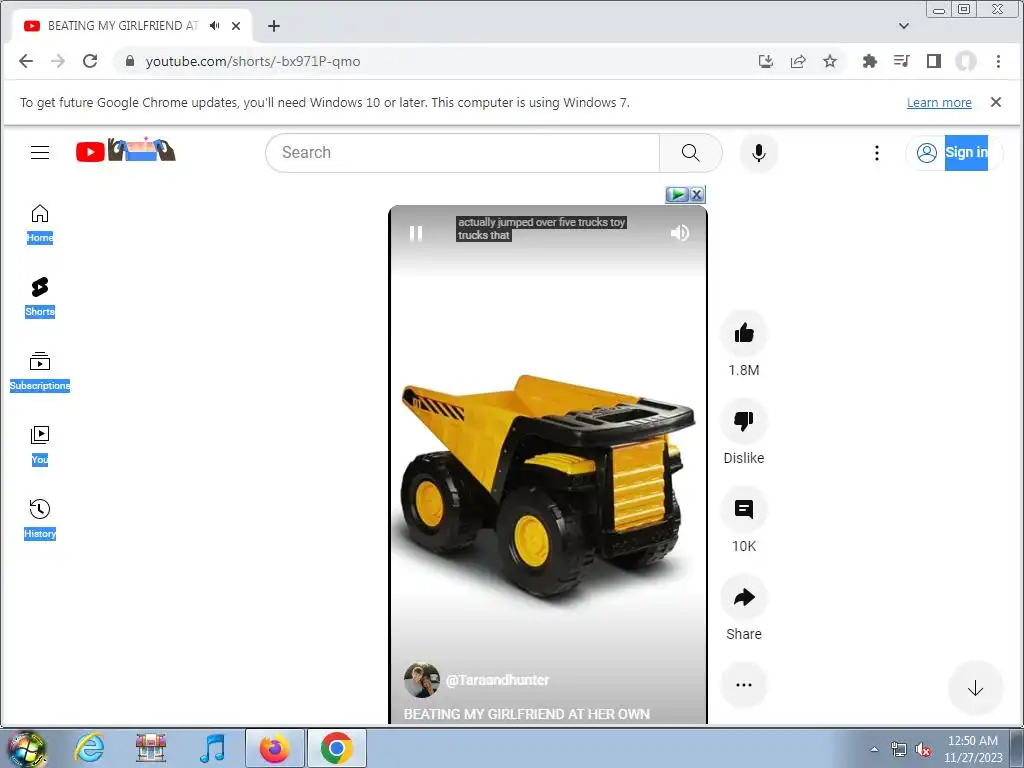This screenshot has height=768, width=1024.
Task: Switch to Firefox in the taskbar
Action: pos(275,748)
